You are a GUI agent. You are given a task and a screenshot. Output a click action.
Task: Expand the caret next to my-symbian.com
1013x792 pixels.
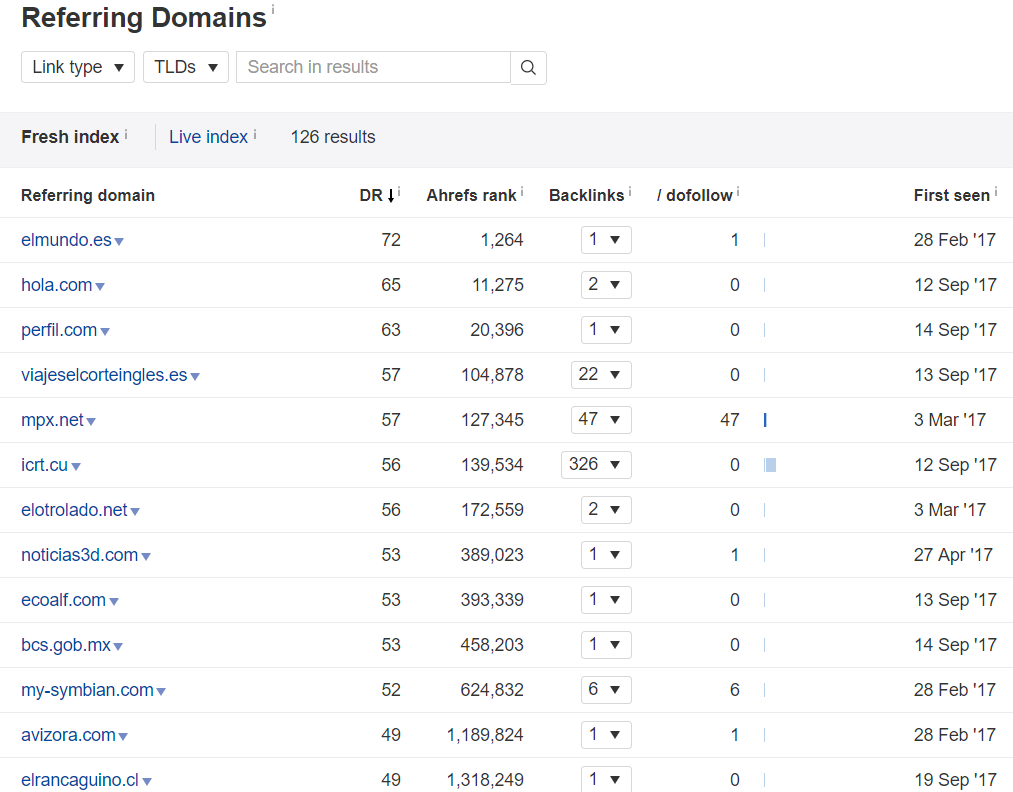click(162, 691)
